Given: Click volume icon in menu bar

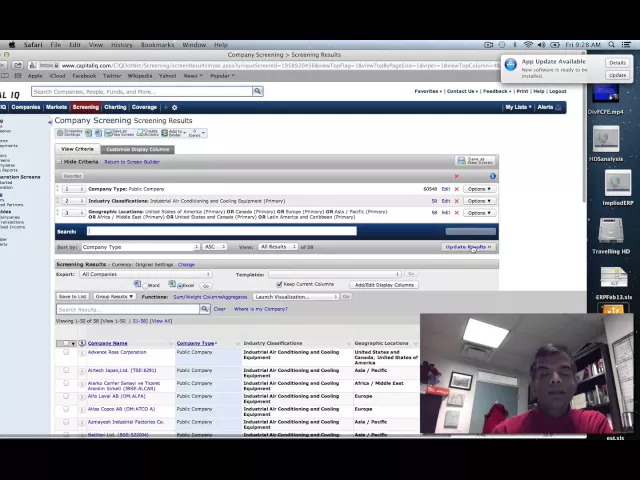Looking at the screenshot, I should pyautogui.click(x=541, y=45).
